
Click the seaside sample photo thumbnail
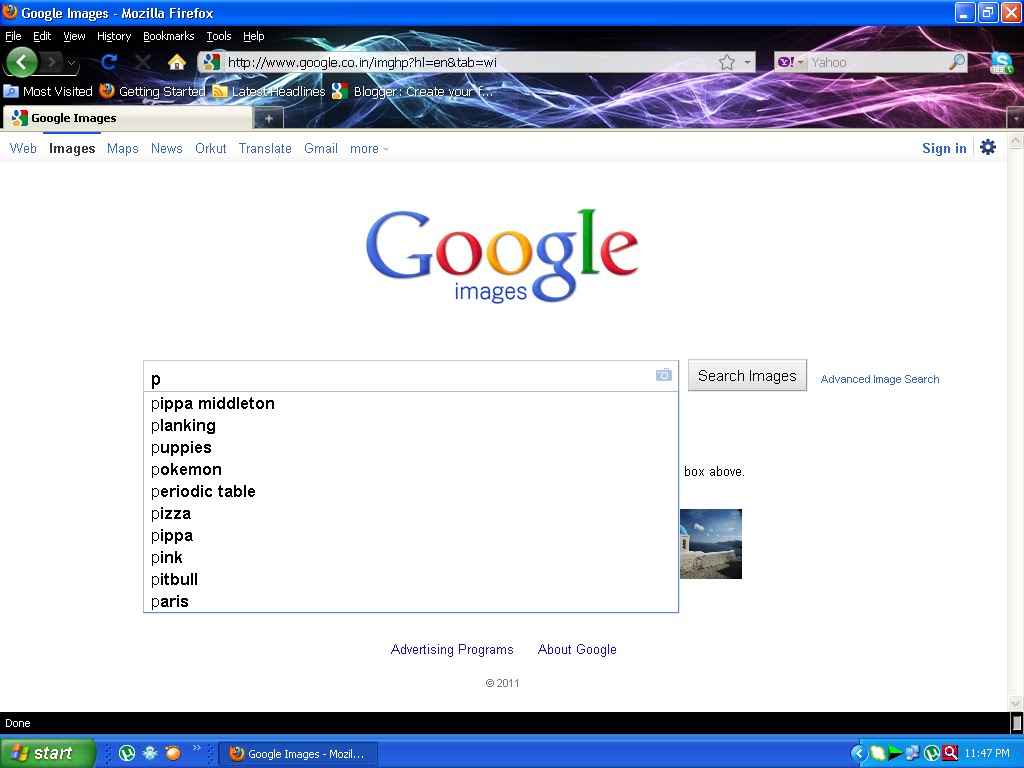711,544
